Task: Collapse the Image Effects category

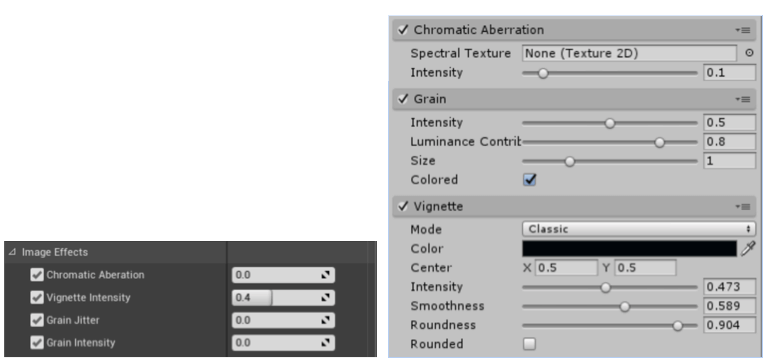Action: [x=12, y=252]
